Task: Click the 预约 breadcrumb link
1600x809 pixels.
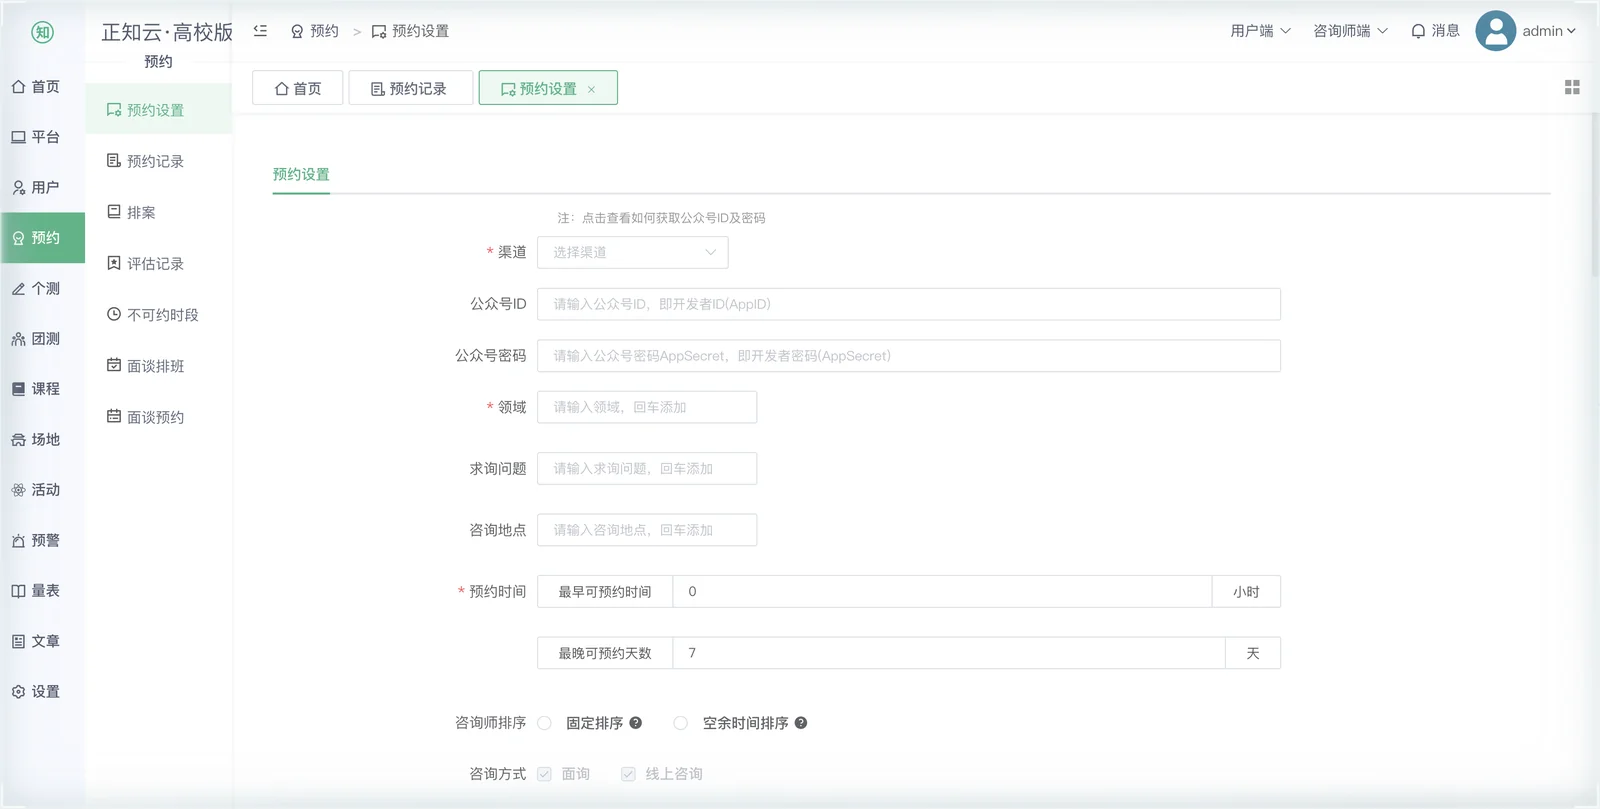Action: pyautogui.click(x=315, y=31)
